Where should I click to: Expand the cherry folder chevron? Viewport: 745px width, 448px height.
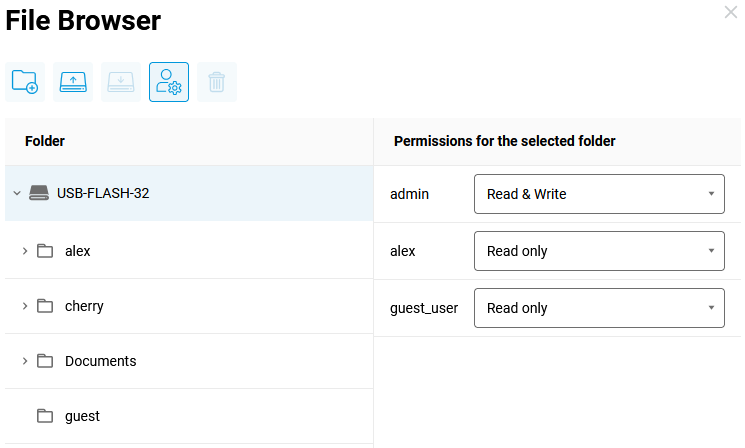click(x=25, y=306)
